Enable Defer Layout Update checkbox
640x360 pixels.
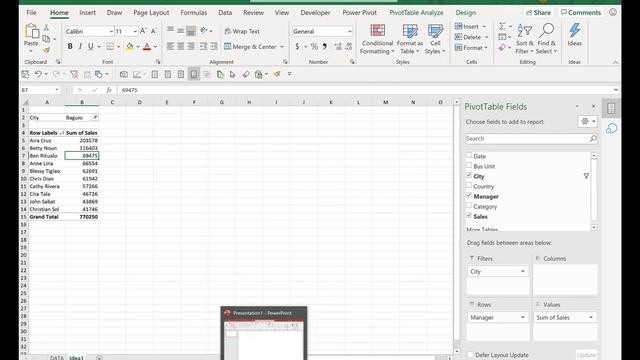470,355
